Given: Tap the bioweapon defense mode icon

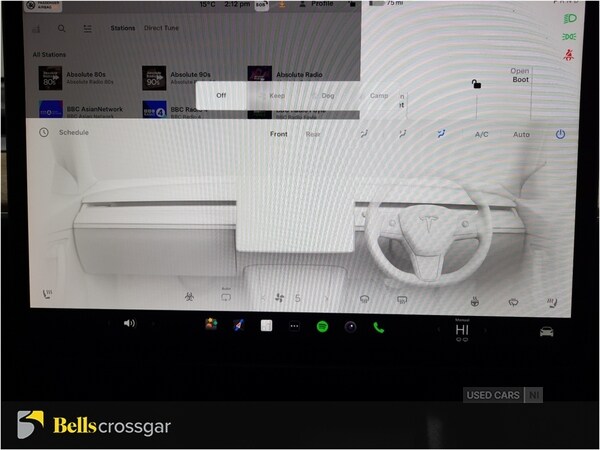Looking at the screenshot, I should click(x=189, y=297).
